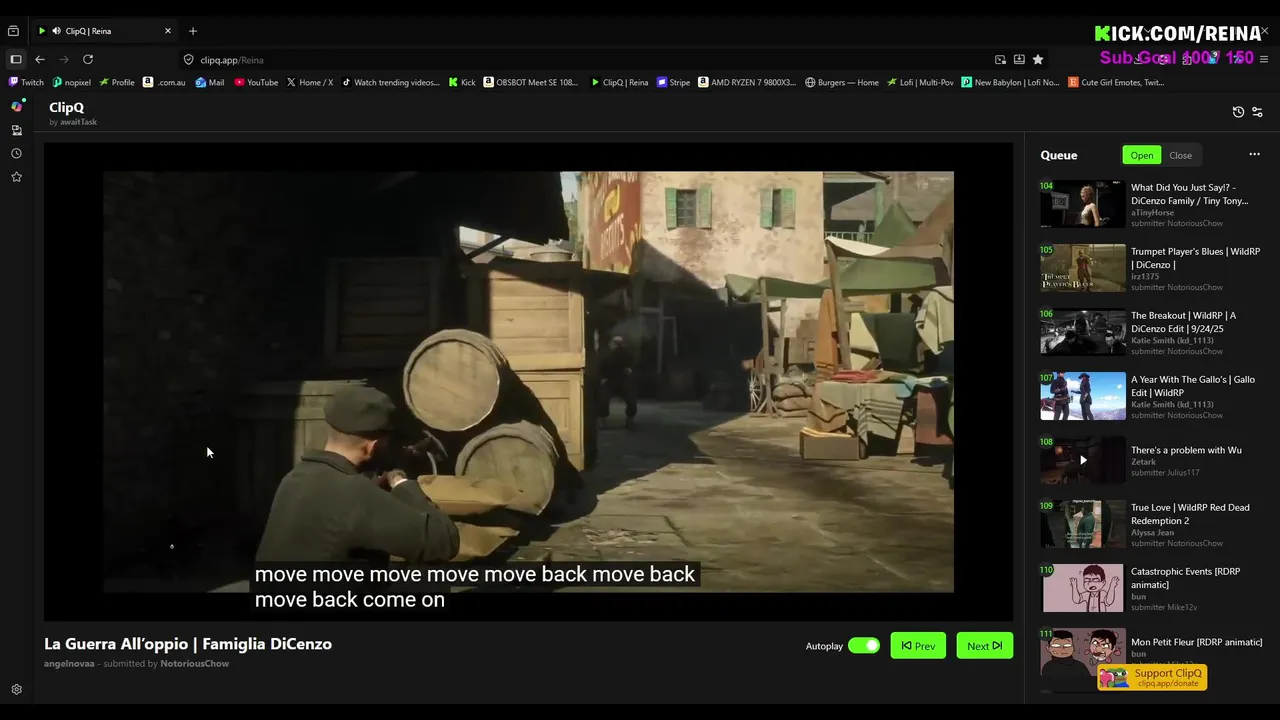Click the install app icon in the address bar

1019,60
